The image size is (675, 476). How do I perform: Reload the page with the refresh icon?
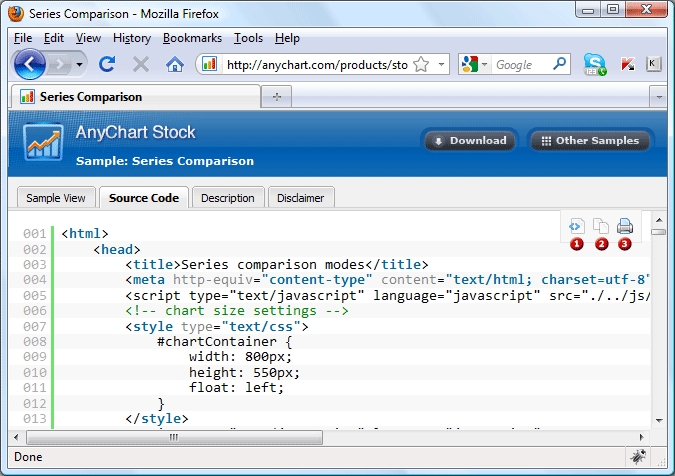[x=107, y=64]
